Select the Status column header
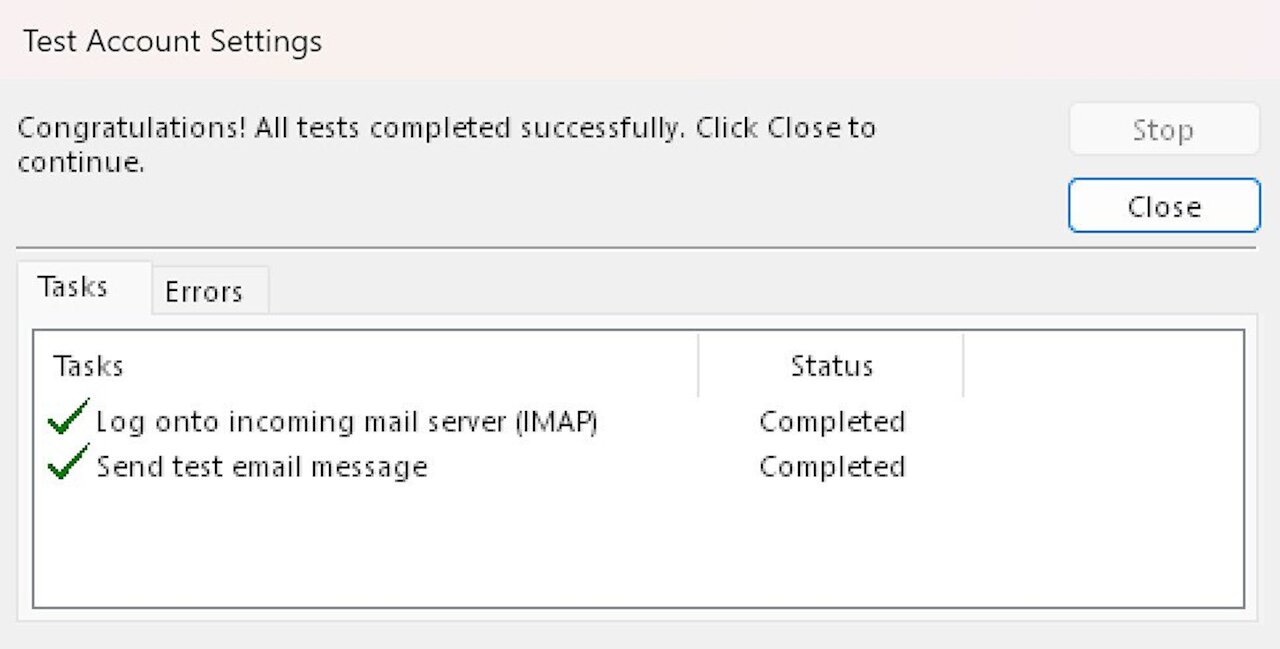Screen dimensions: 1280x649 point(831,366)
